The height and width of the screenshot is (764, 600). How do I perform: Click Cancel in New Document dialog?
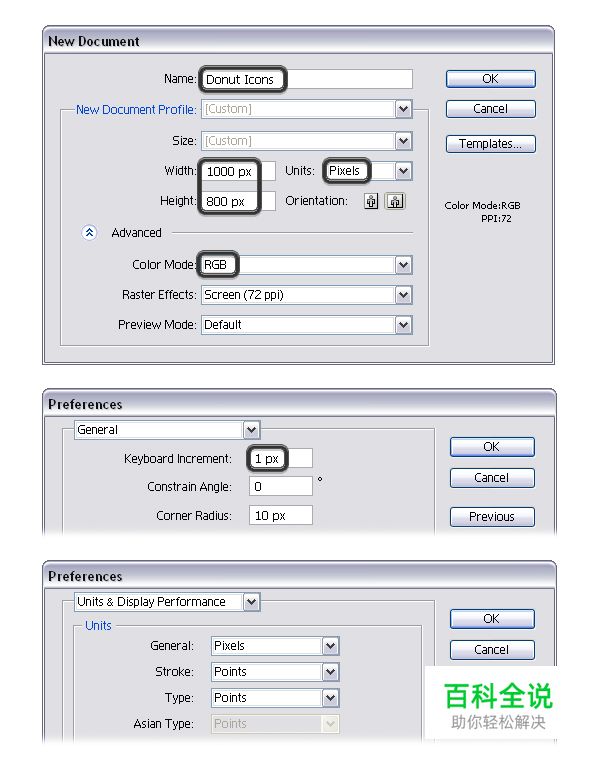490,109
